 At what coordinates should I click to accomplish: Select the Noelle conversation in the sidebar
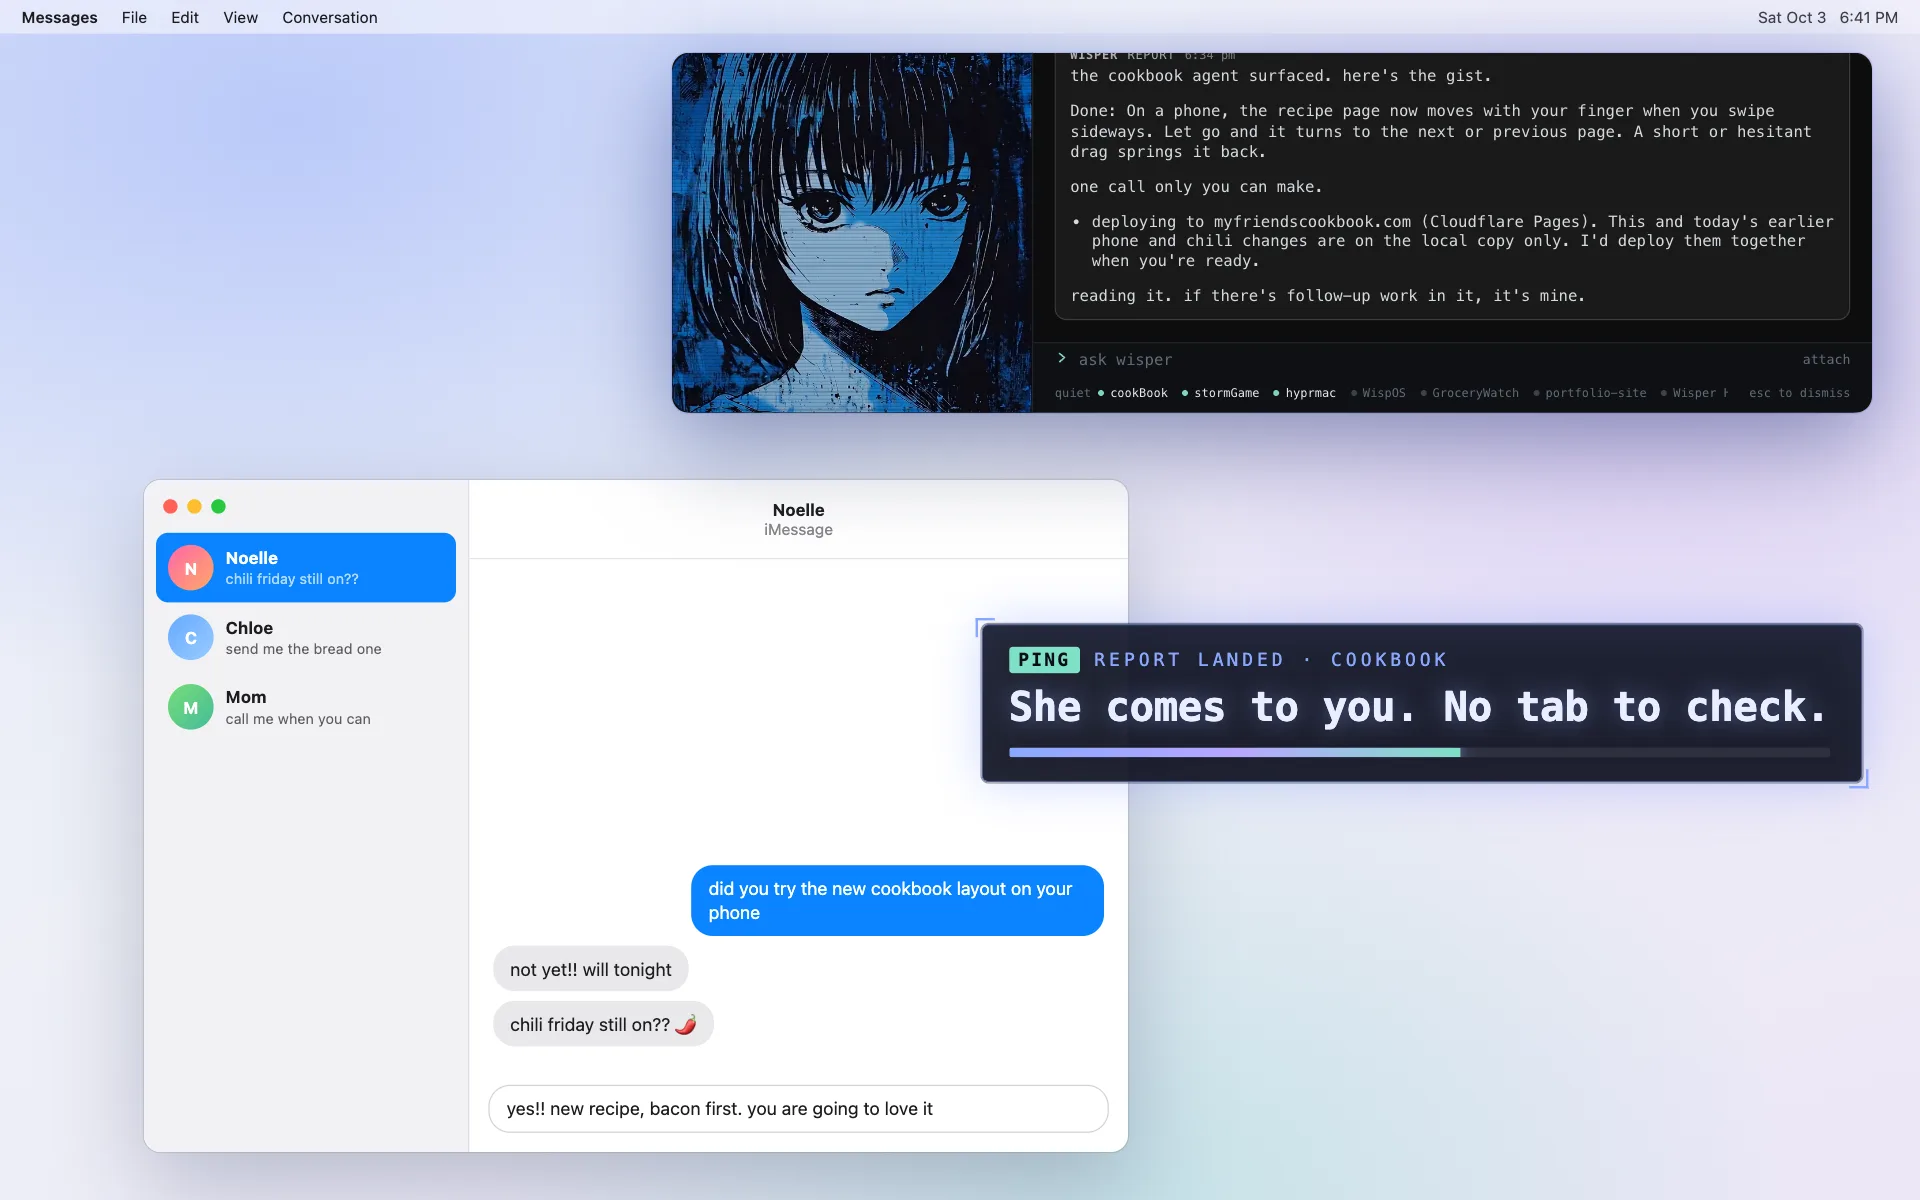(306, 567)
